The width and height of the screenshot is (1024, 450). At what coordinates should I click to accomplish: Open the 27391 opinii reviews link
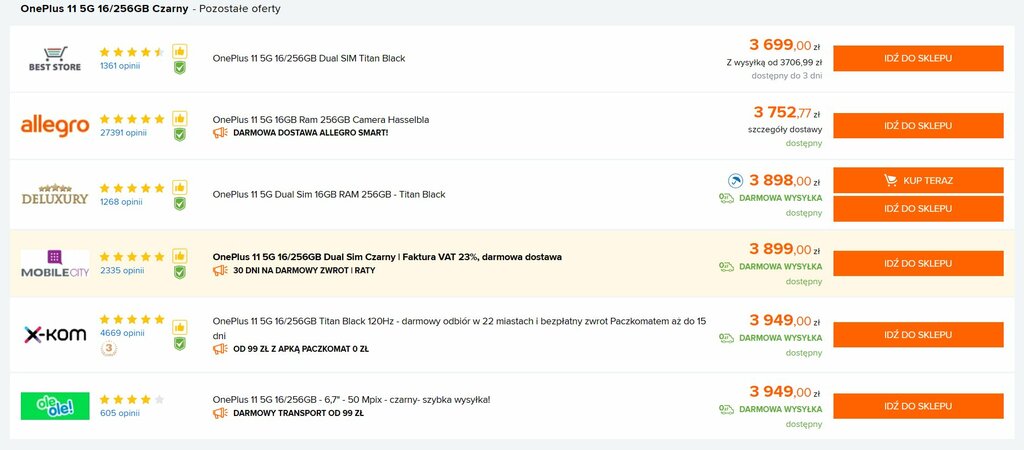coord(123,133)
